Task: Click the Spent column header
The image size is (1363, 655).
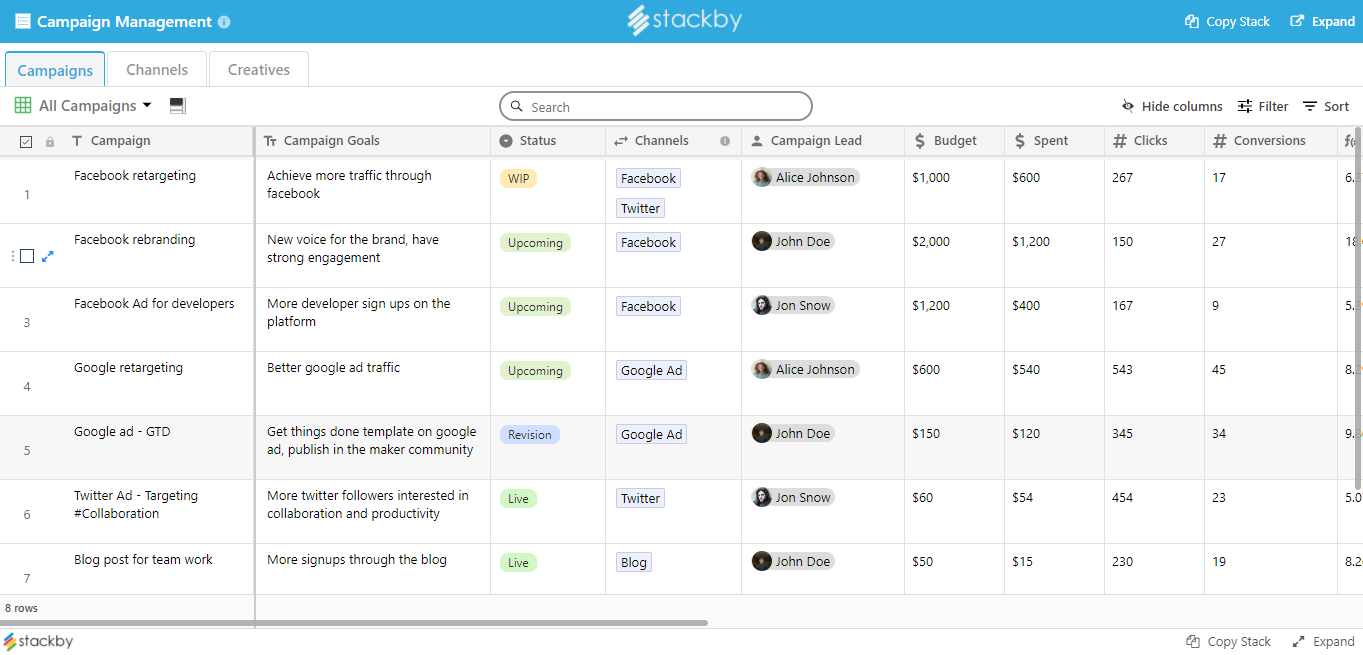Action: pos(1054,141)
